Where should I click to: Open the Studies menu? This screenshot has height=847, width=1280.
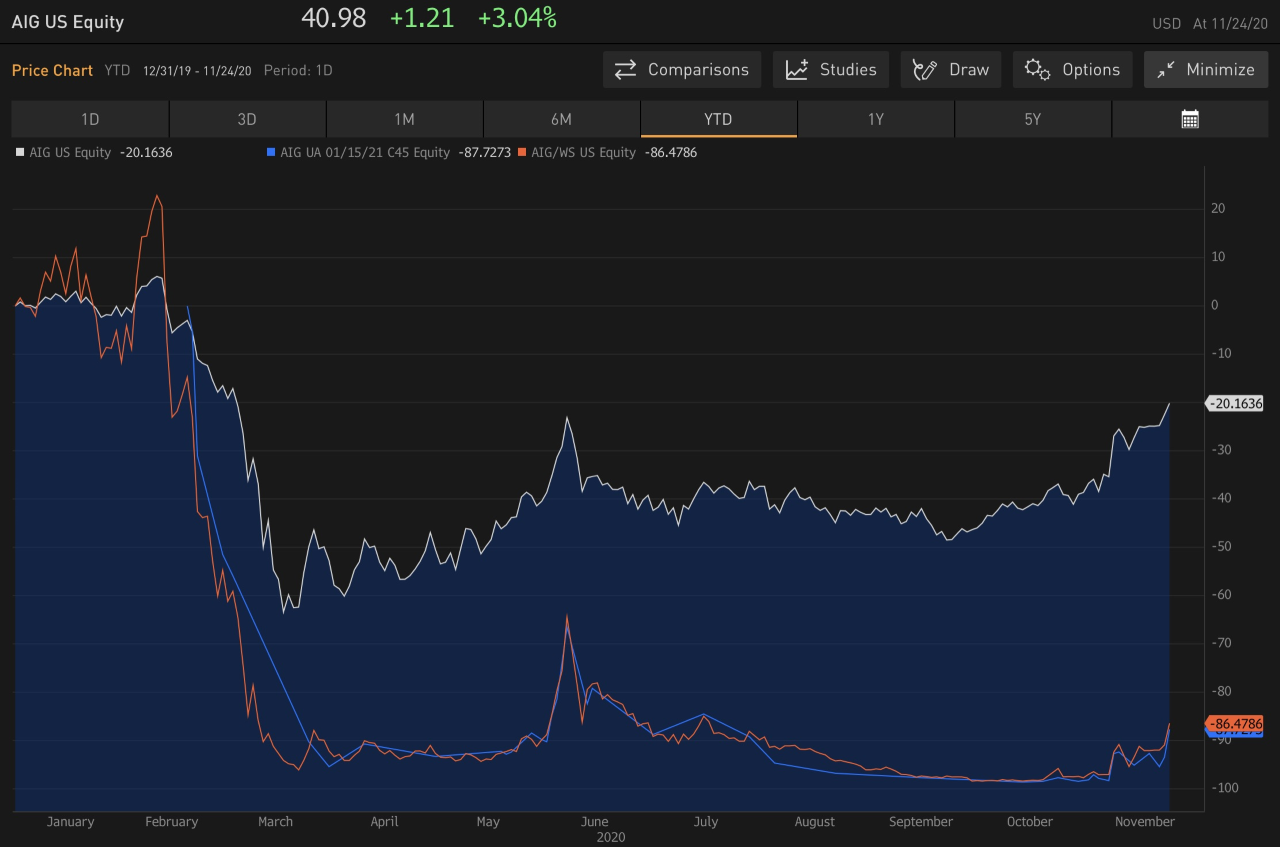830,70
